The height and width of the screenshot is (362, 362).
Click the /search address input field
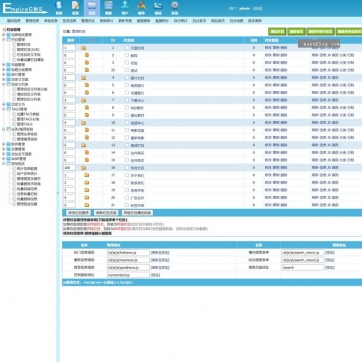tap(302, 267)
